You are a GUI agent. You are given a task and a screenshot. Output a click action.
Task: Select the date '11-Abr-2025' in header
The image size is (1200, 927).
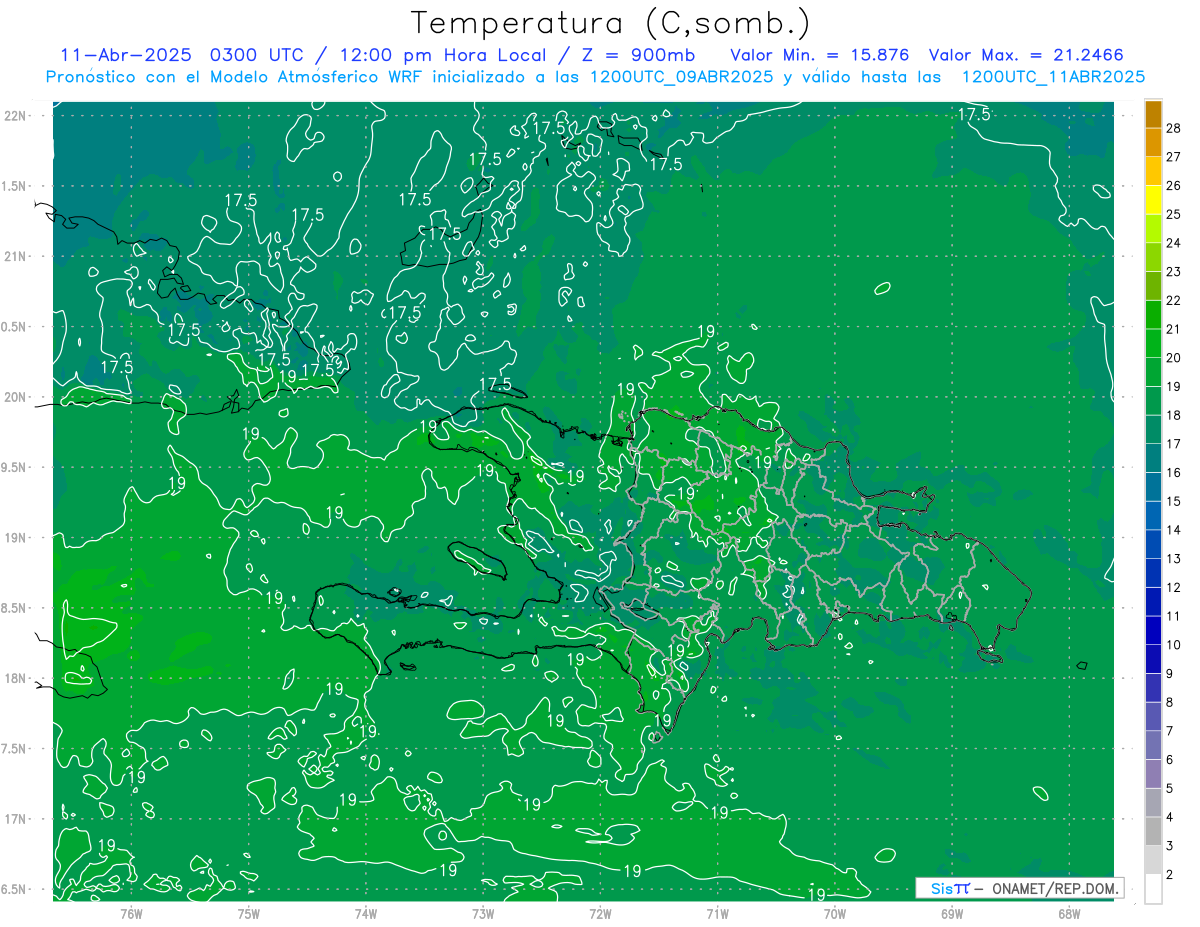(x=127, y=55)
